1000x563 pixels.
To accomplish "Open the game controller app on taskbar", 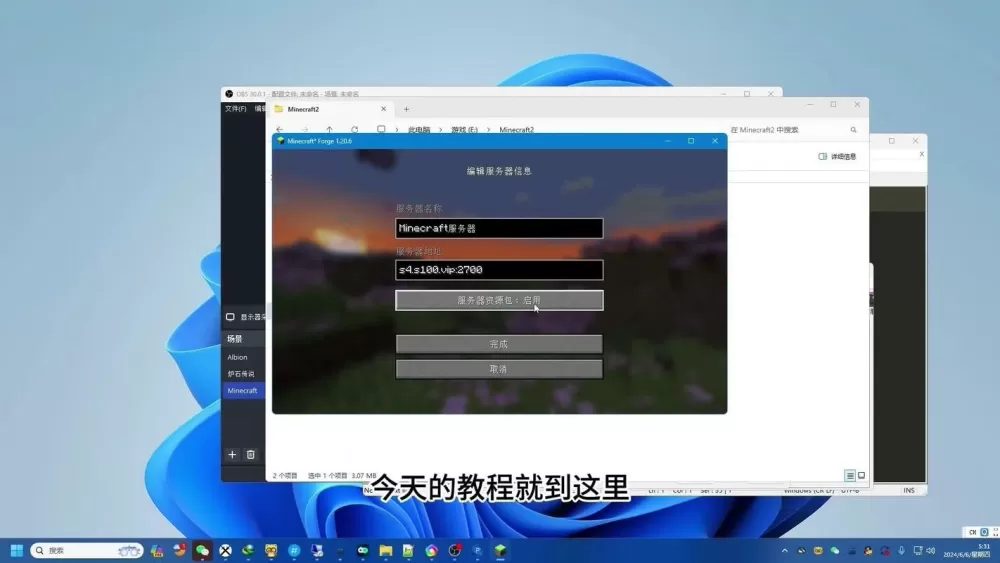I will 363,550.
